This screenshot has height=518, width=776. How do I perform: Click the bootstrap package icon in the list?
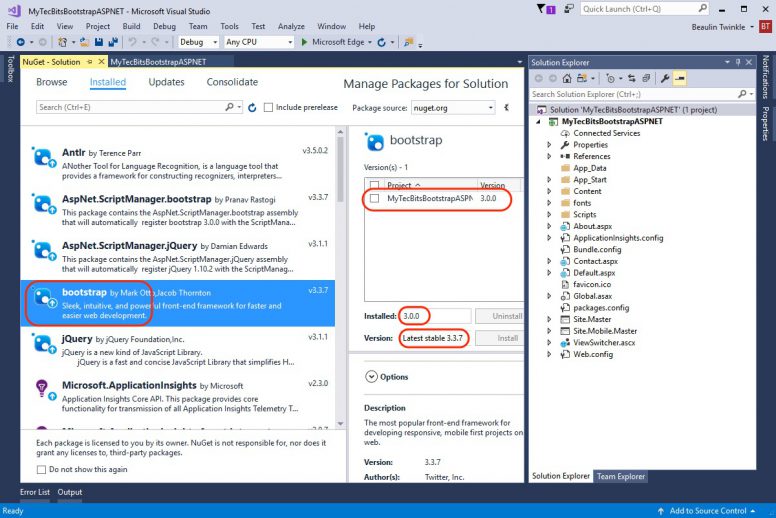tap(45, 298)
